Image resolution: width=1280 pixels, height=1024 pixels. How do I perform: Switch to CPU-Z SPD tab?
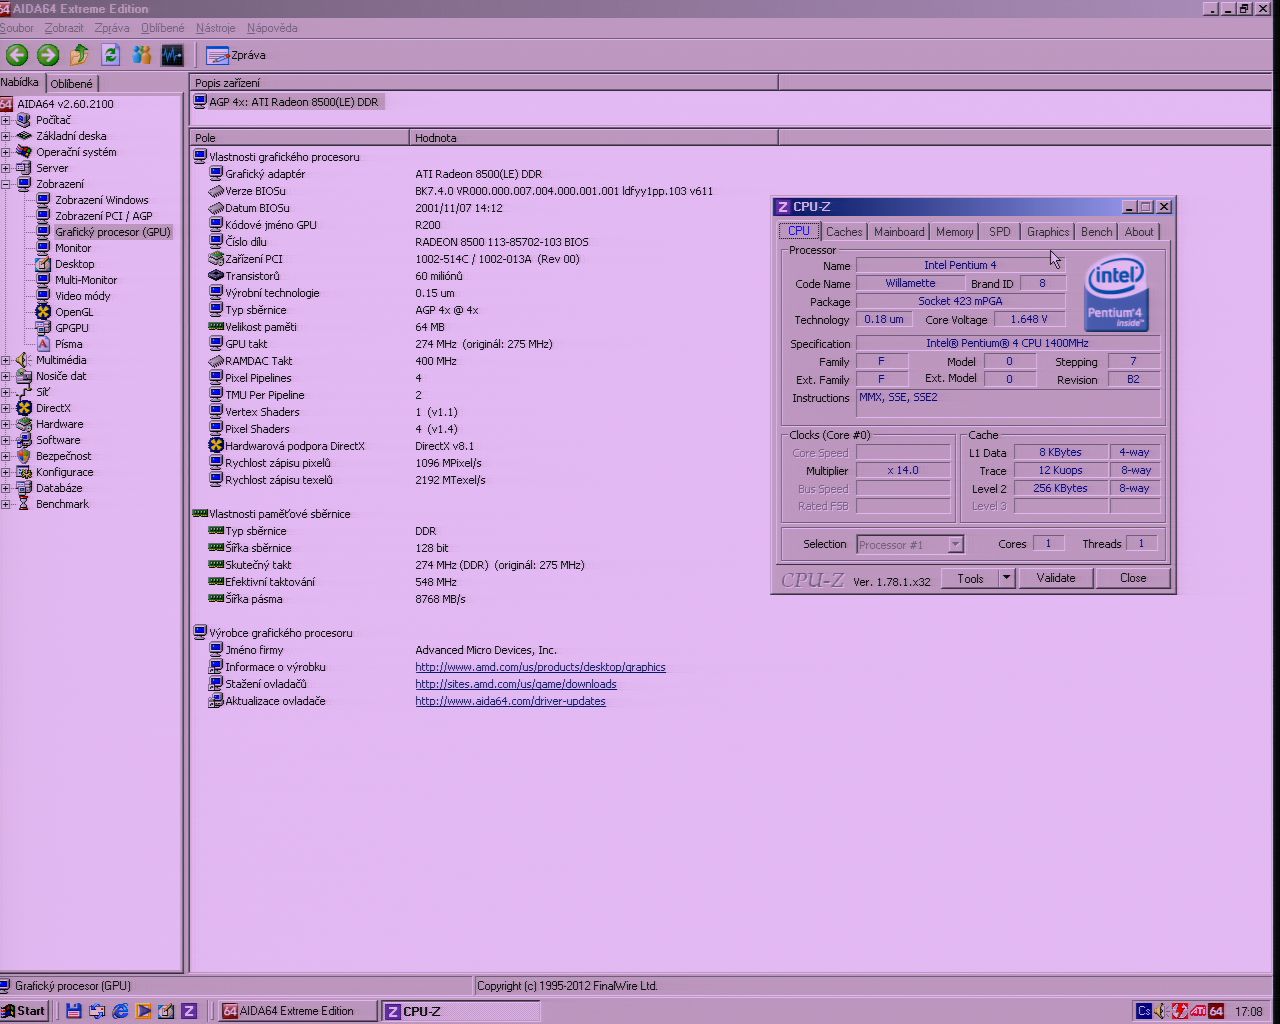[1000, 232]
